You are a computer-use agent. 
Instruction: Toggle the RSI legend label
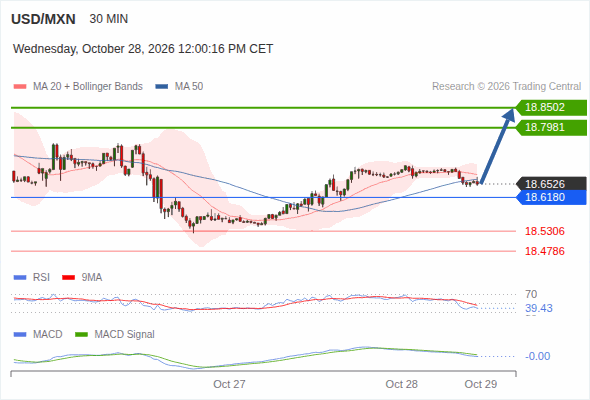pyautogui.click(x=41, y=277)
